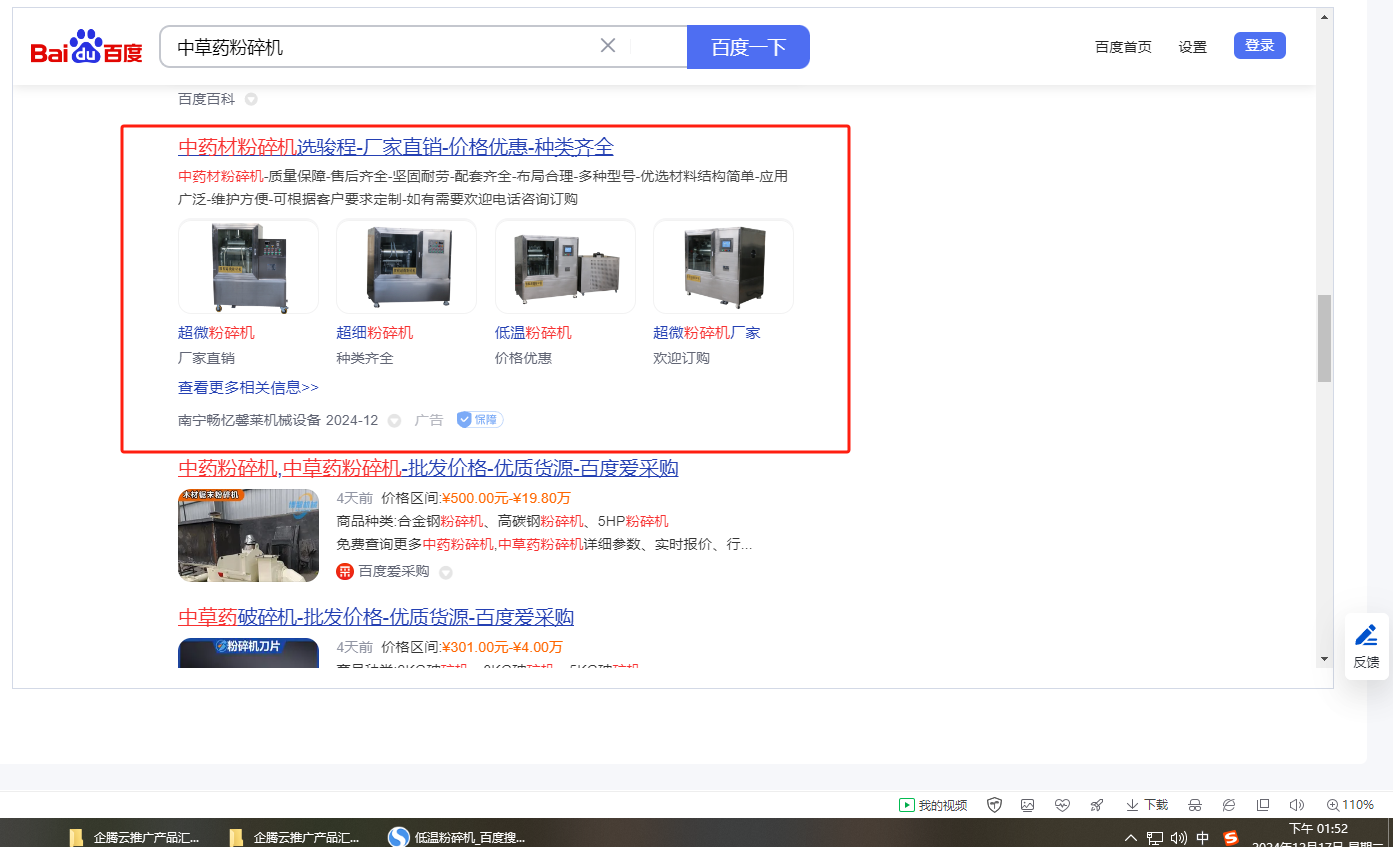Go to 百度首页
Screen dimensions: 1393x847
[1123, 47]
